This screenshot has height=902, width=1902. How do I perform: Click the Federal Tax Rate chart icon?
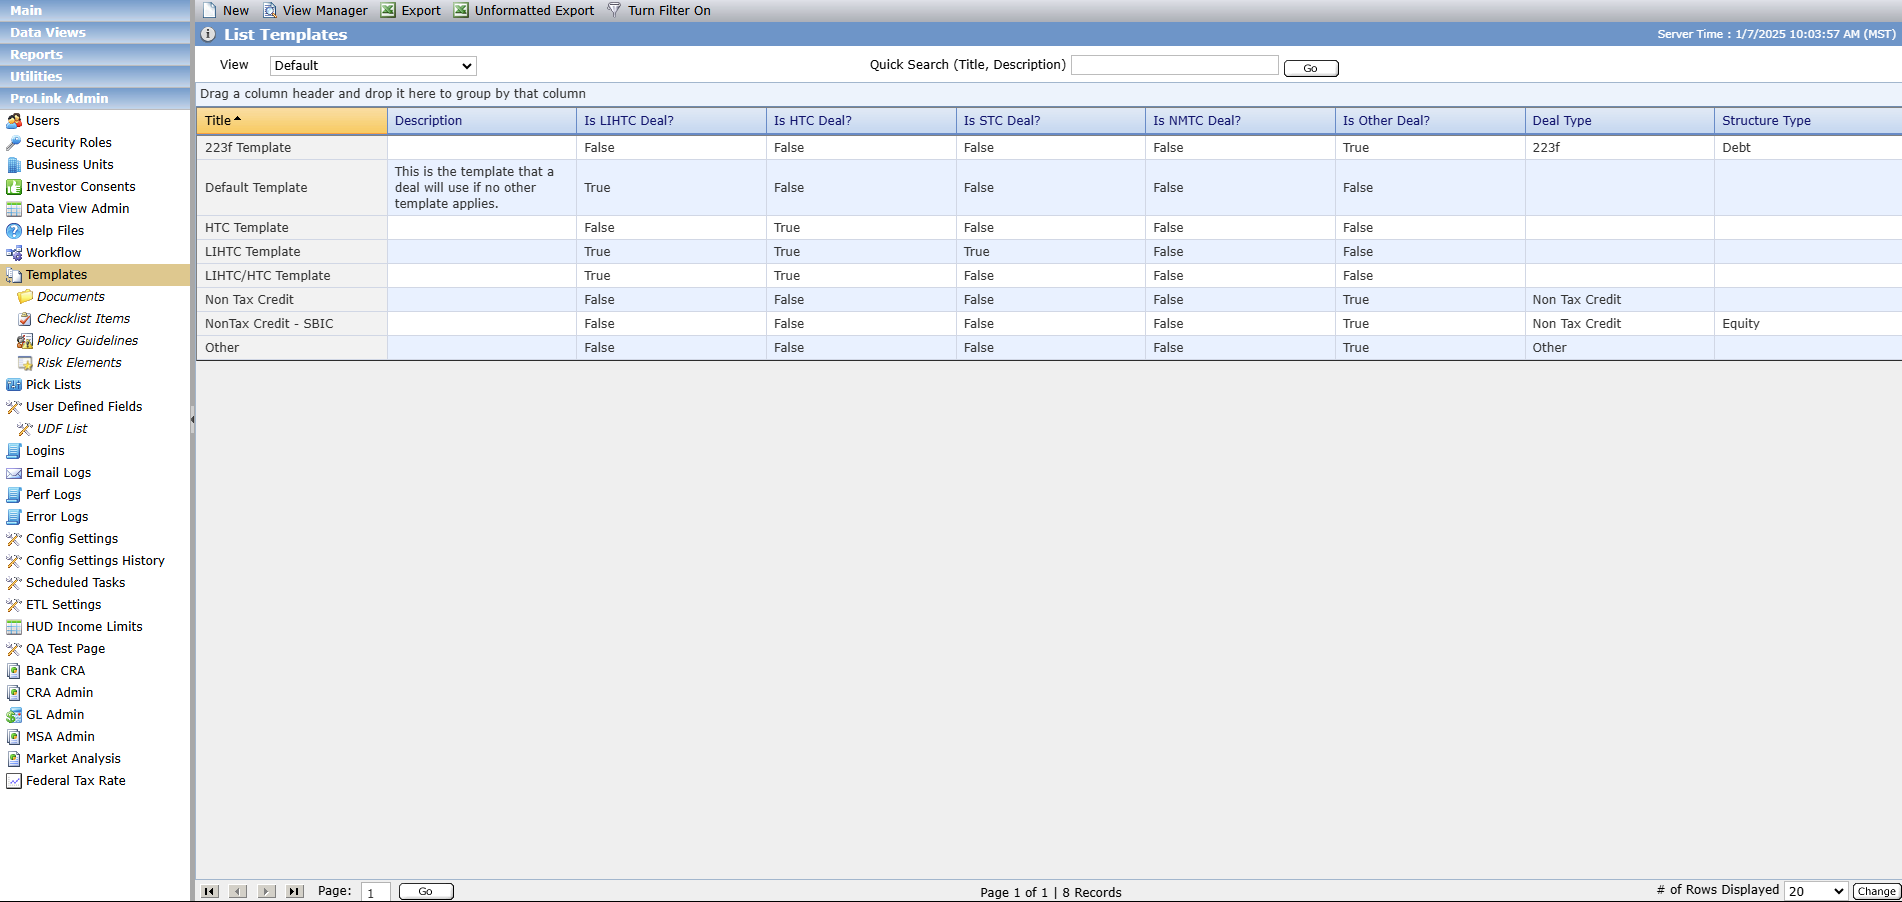point(14,781)
